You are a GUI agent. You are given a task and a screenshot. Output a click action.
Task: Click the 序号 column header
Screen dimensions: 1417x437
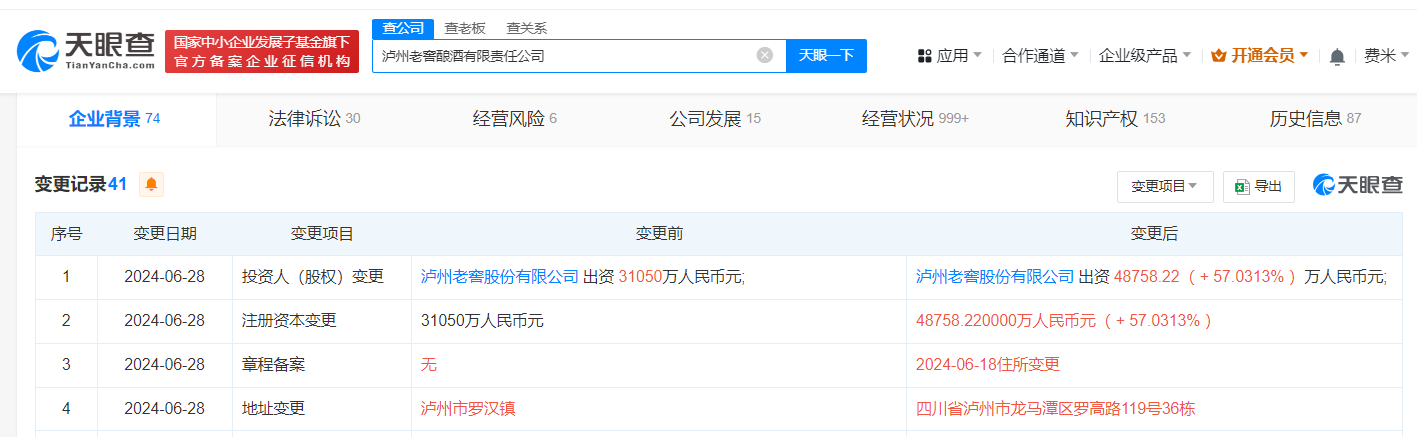[x=67, y=234]
